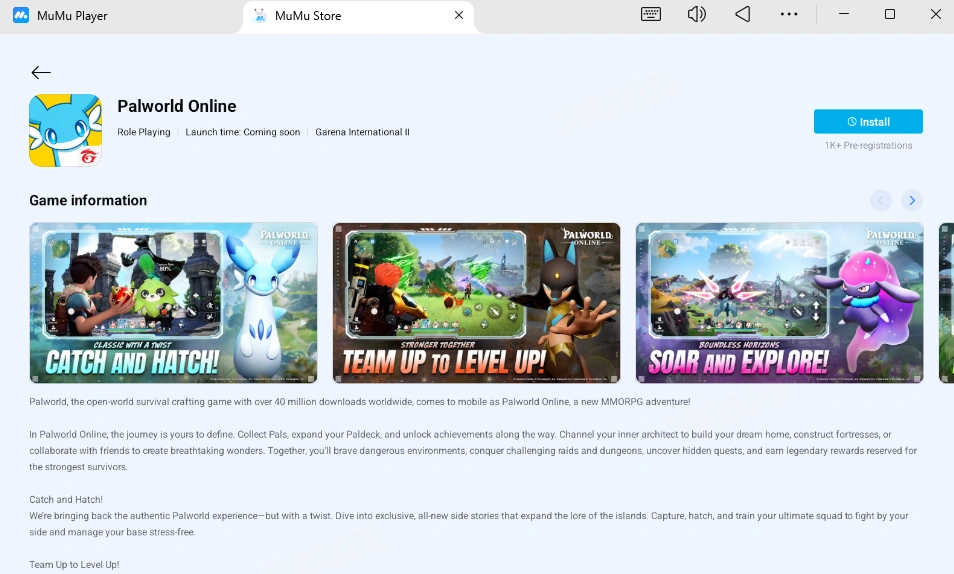Click Launch time: Coming soon text
954x574 pixels.
(x=242, y=132)
